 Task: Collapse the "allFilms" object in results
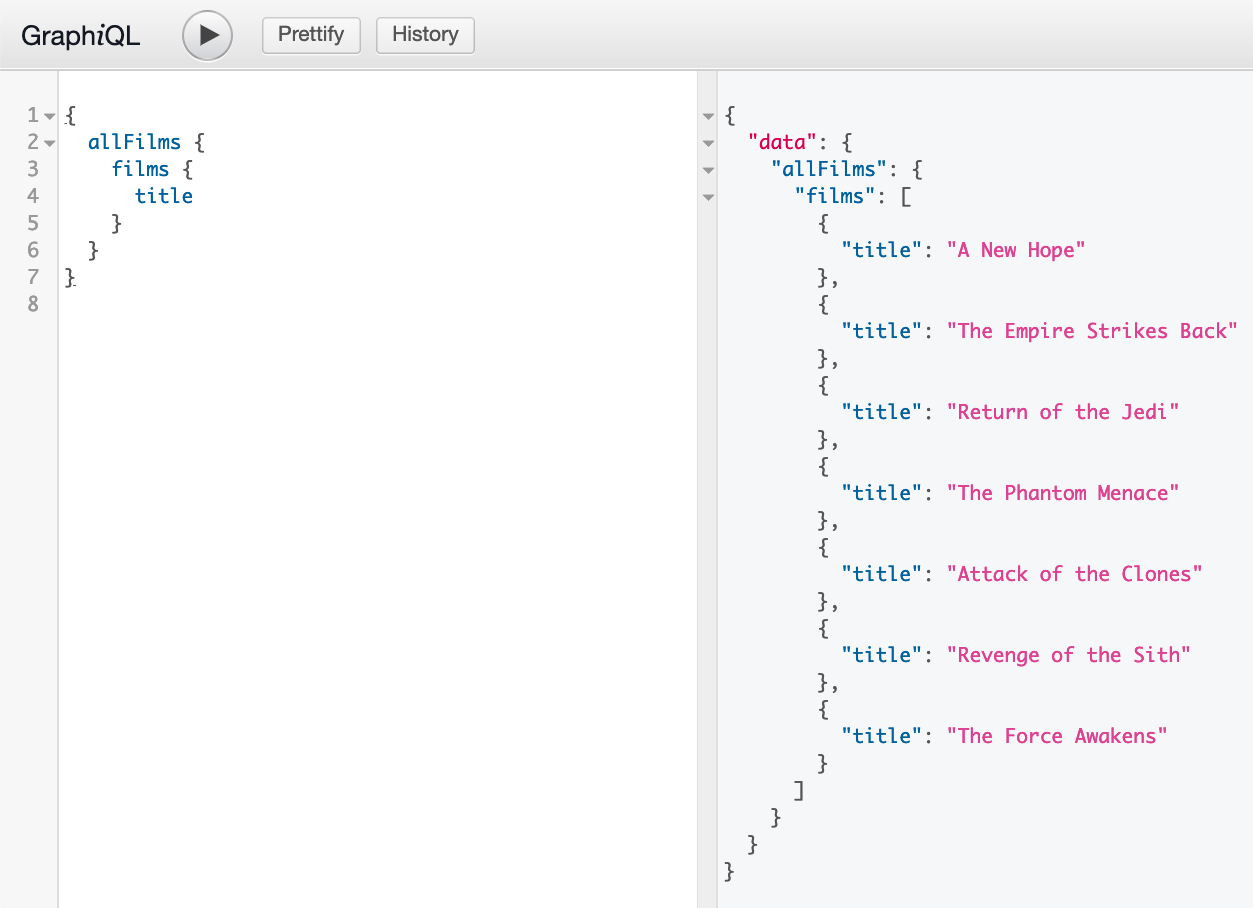[x=709, y=170]
